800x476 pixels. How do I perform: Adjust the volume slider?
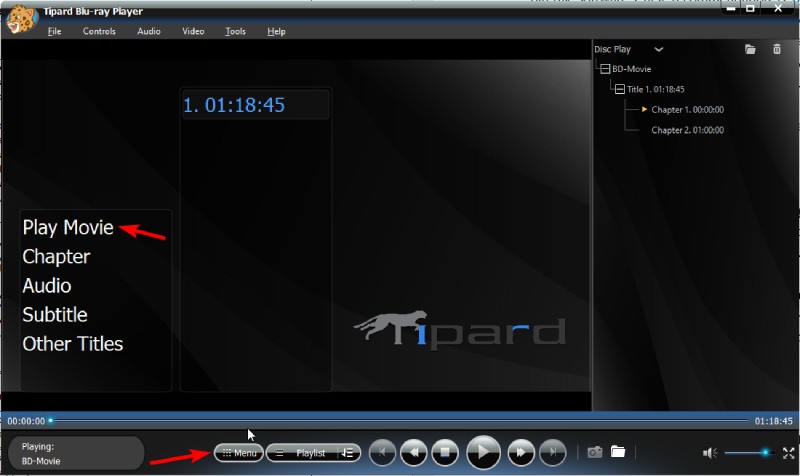coord(748,453)
